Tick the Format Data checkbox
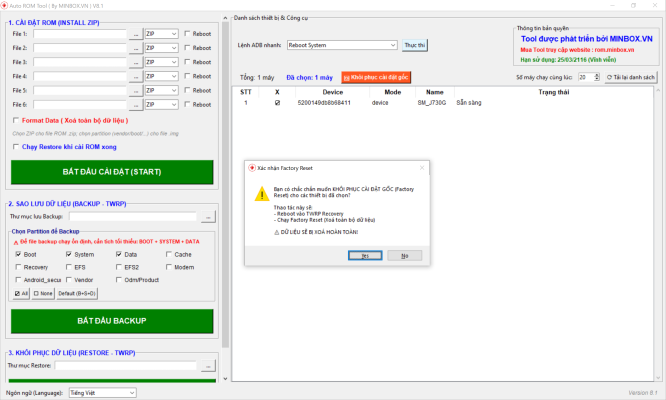Screen dimensions: 666x400 pos(15,119)
